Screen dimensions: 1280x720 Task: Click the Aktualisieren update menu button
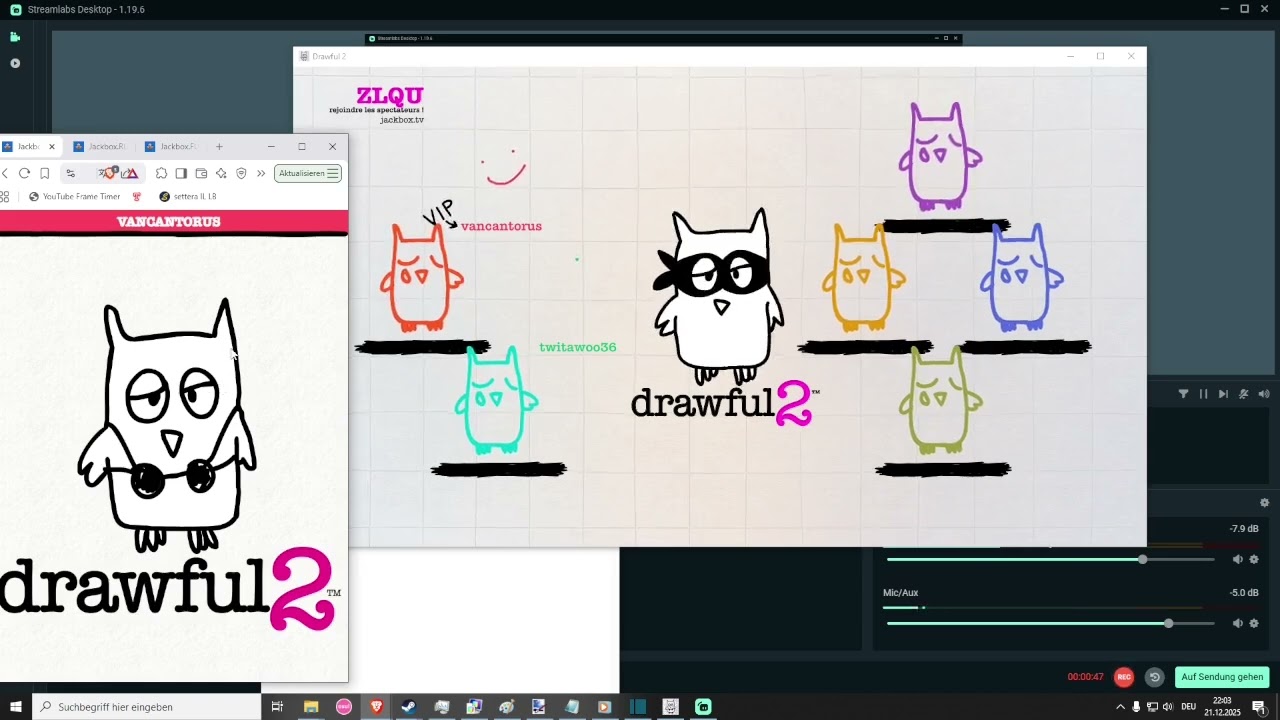tap(308, 173)
